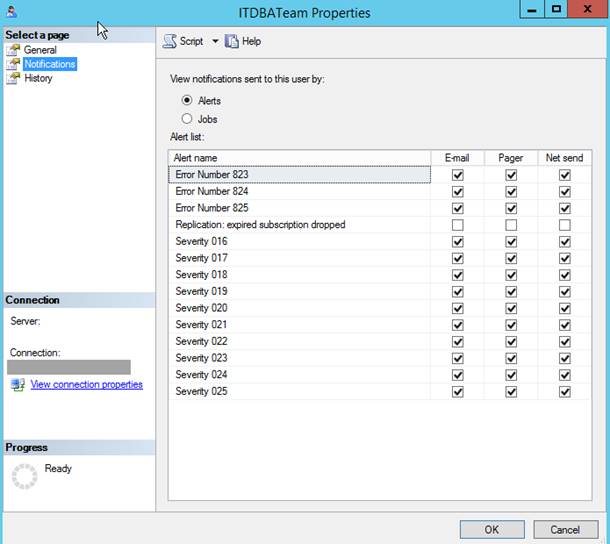Toggle Net send checkbox for Severity 021

[565, 325]
